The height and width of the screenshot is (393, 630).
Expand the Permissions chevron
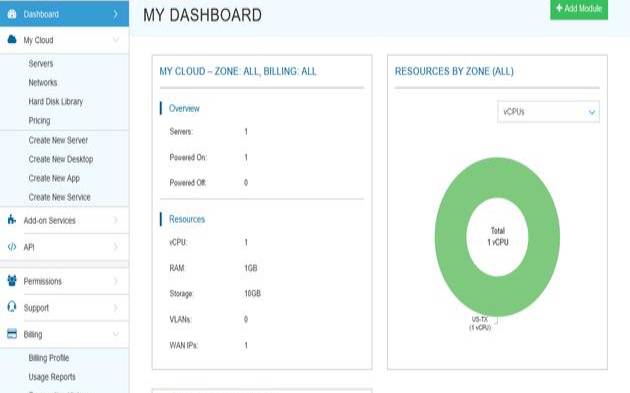pos(116,281)
